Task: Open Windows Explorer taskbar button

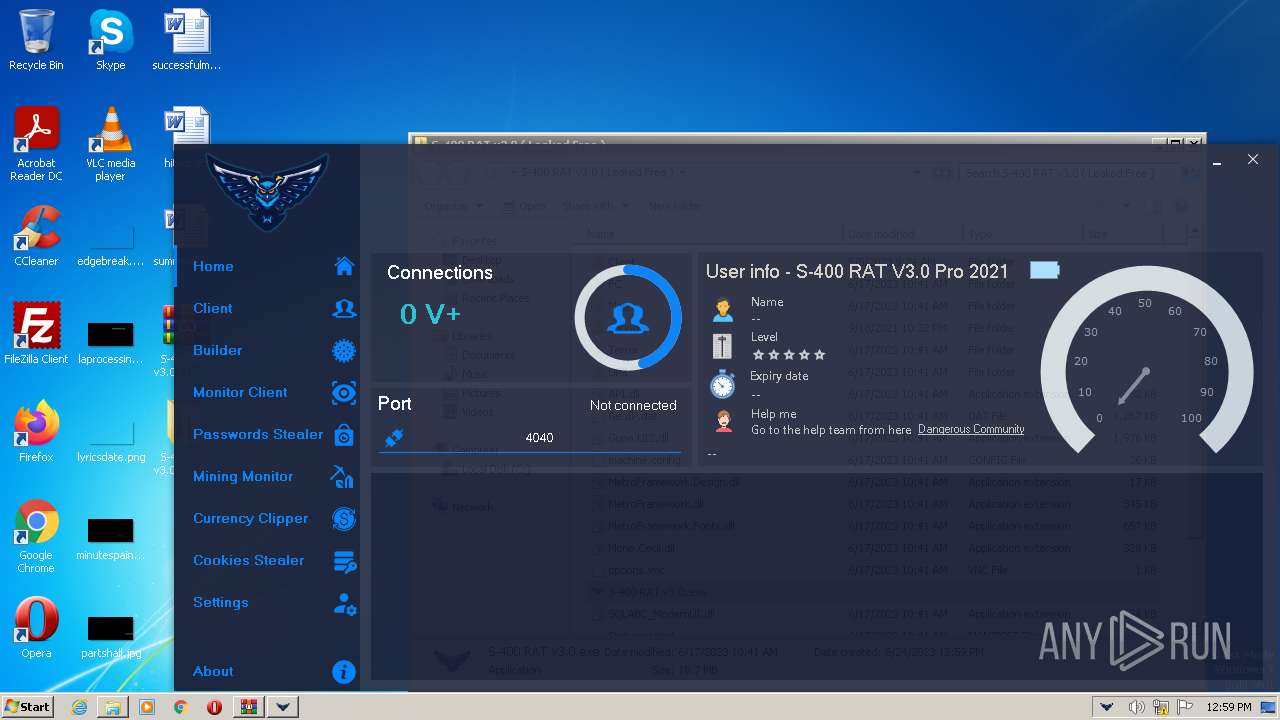Action: [x=113, y=707]
